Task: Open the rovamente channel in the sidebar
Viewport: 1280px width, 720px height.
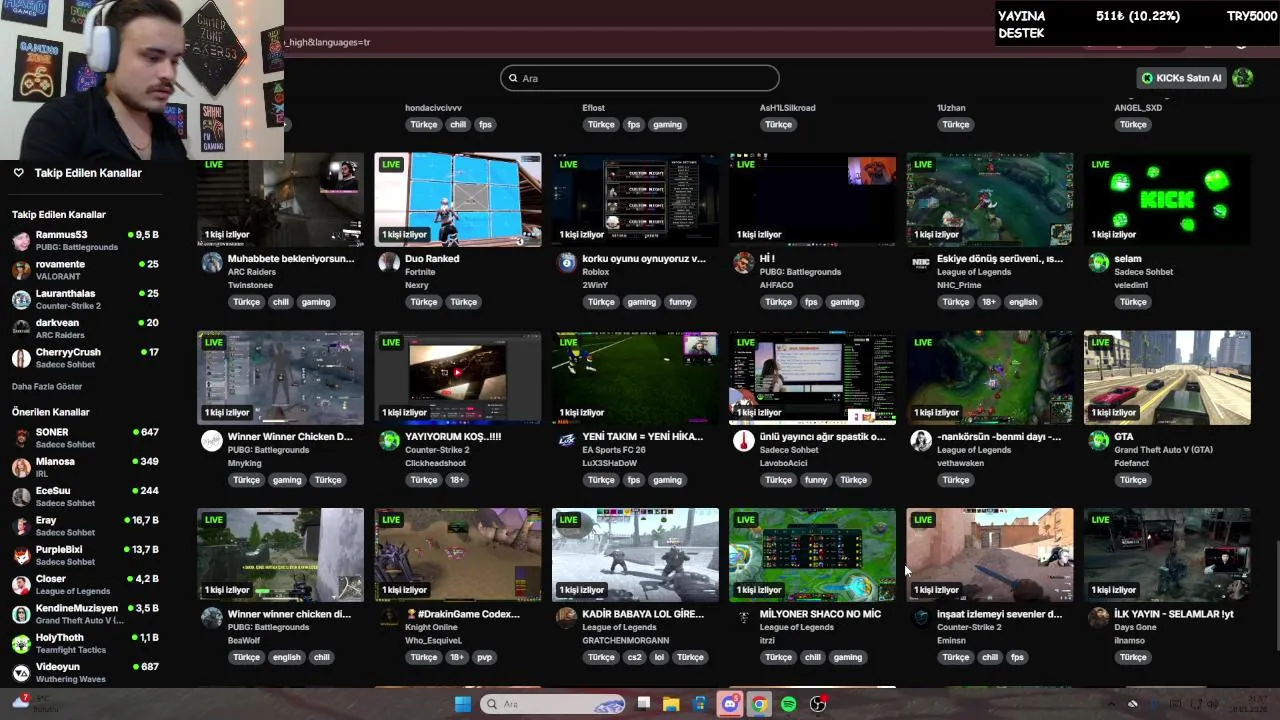Action: pos(85,270)
